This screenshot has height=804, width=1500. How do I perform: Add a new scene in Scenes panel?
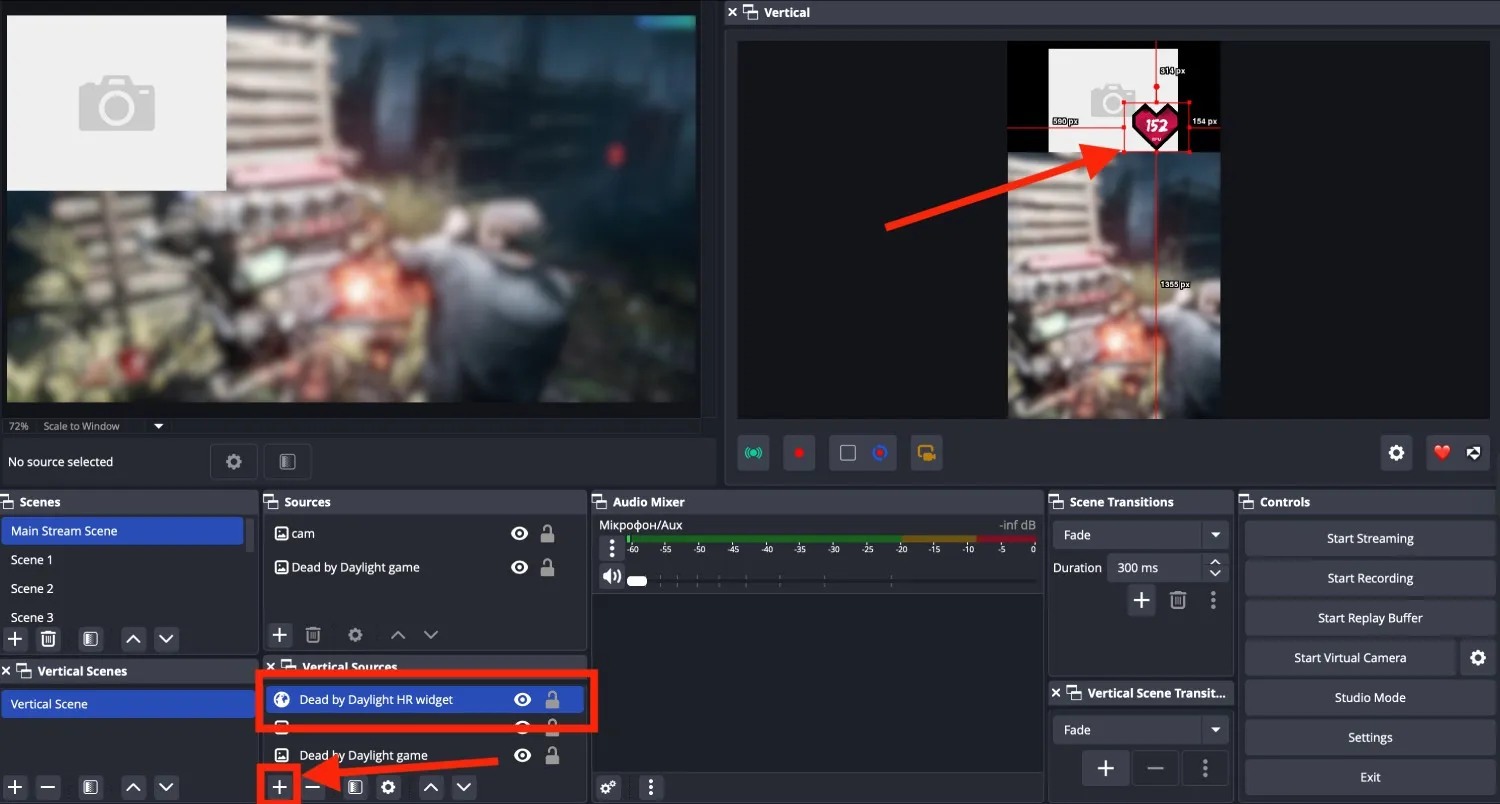tap(15, 638)
